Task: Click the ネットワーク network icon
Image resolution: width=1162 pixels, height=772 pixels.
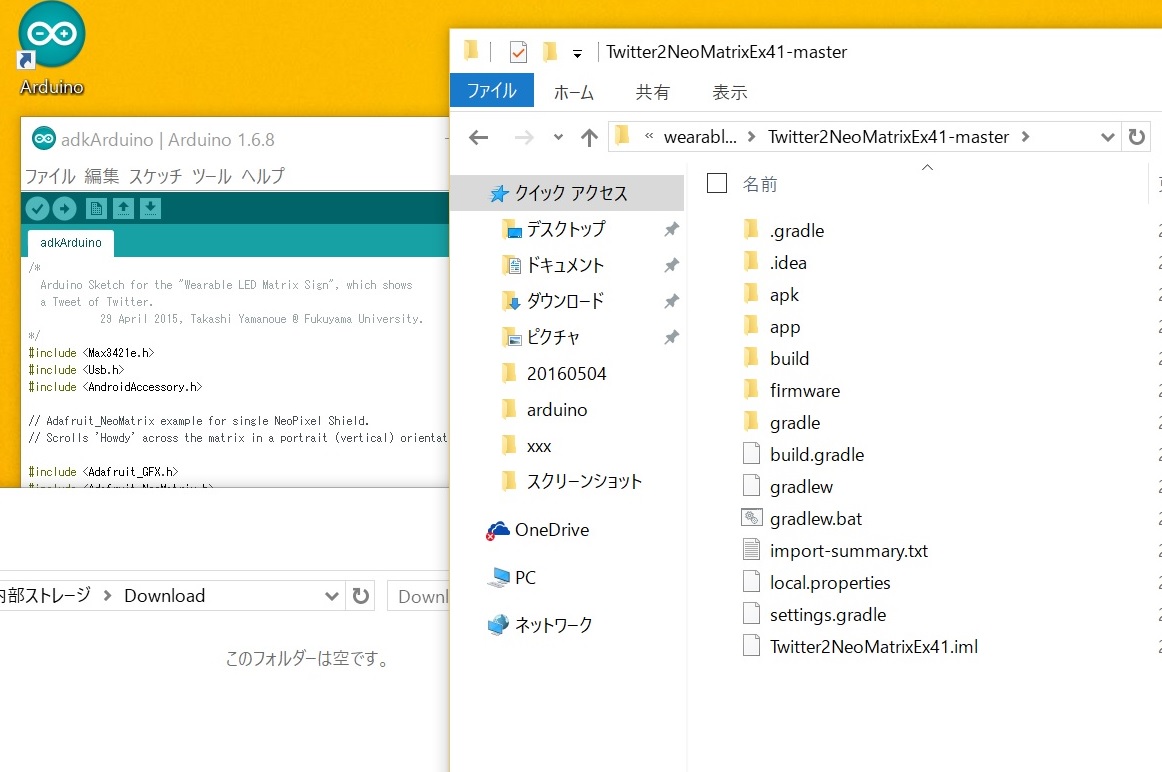Action: tap(498, 625)
